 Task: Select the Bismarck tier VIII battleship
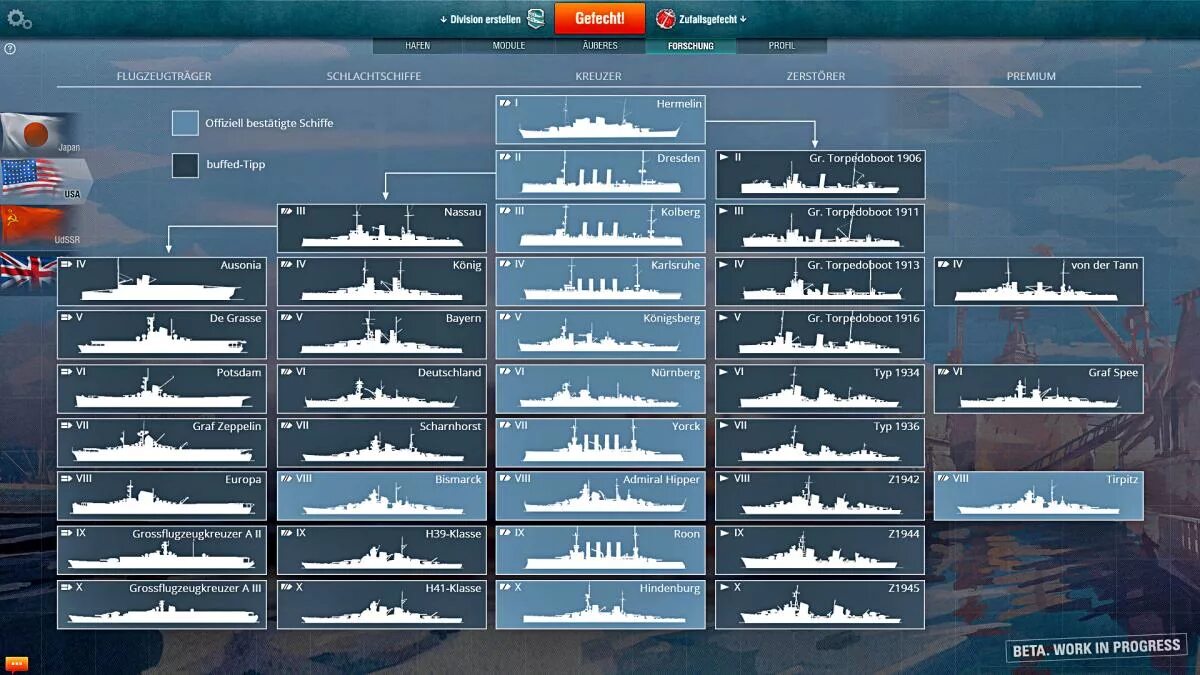pos(381,495)
